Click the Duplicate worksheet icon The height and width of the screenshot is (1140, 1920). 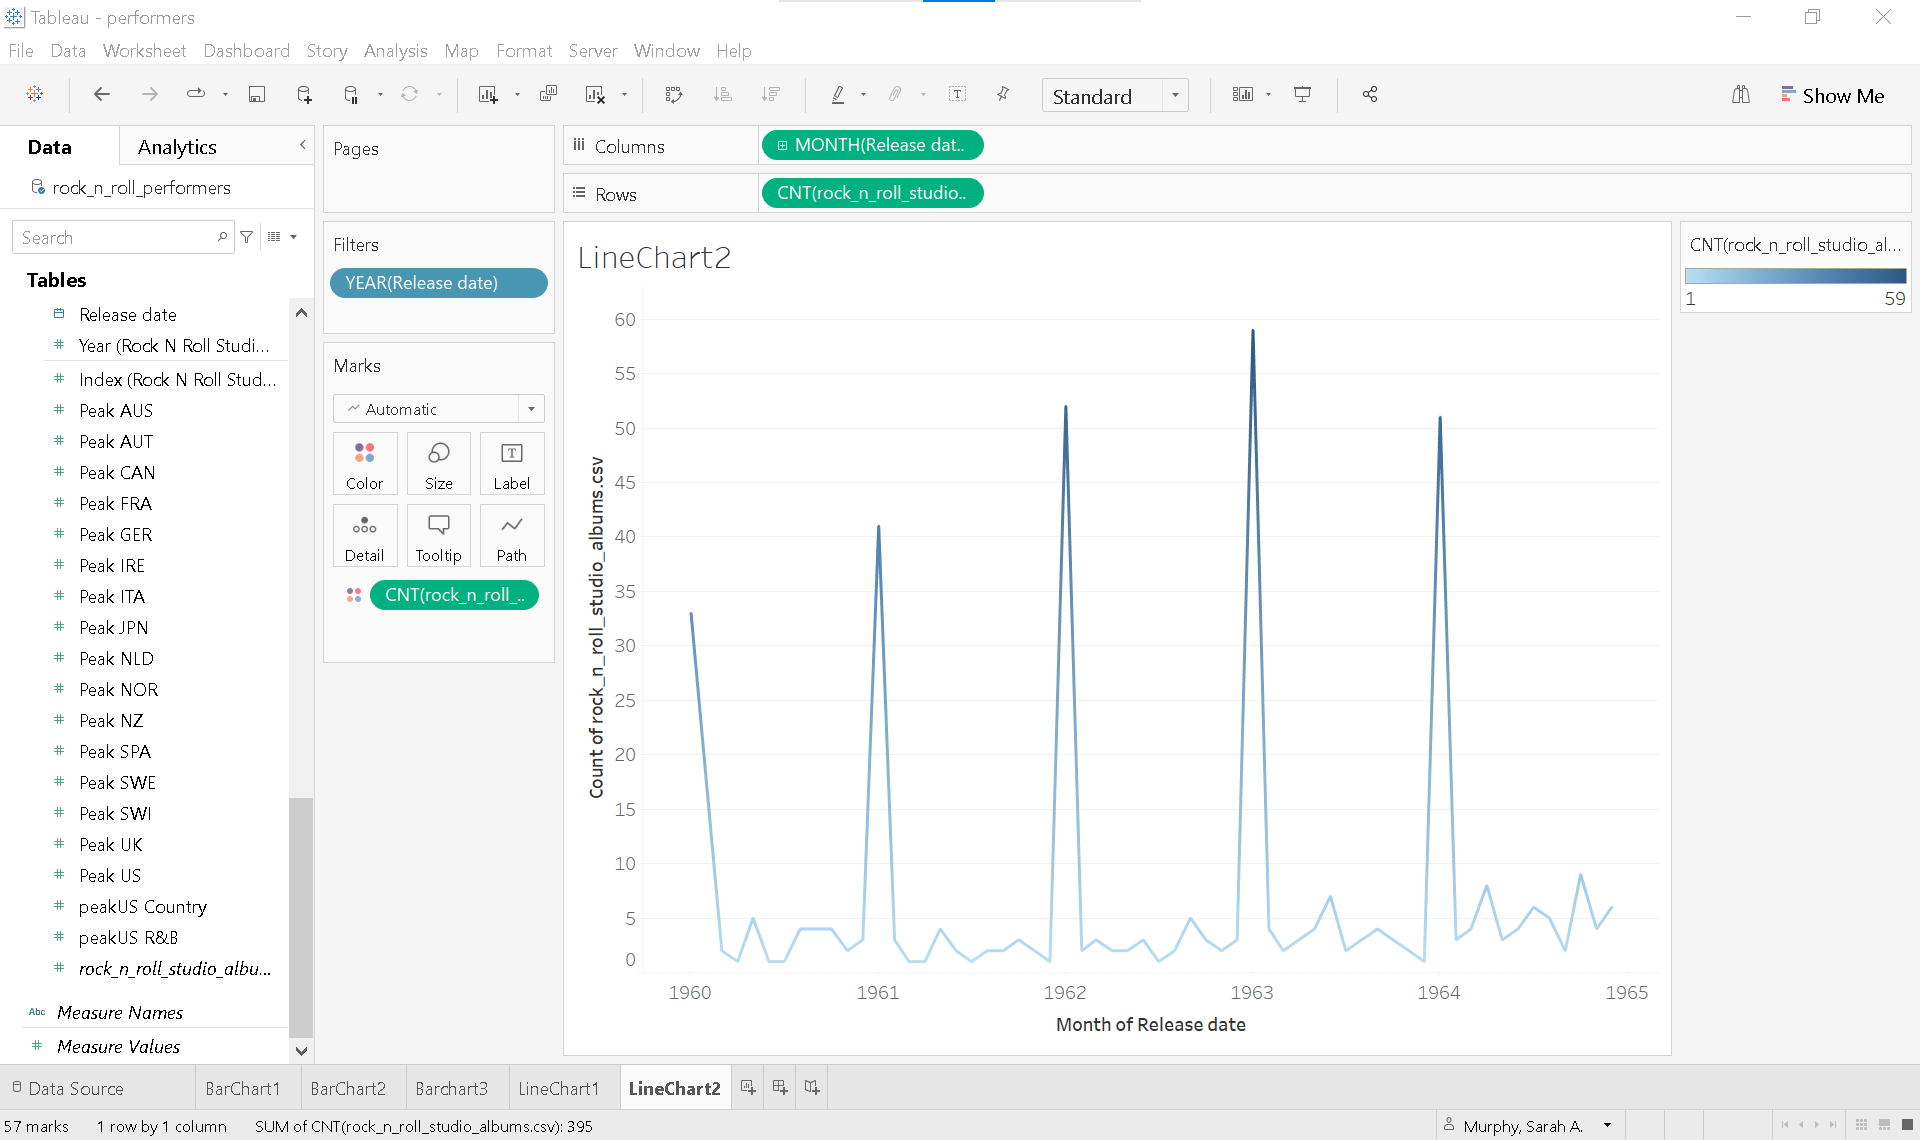(x=548, y=94)
